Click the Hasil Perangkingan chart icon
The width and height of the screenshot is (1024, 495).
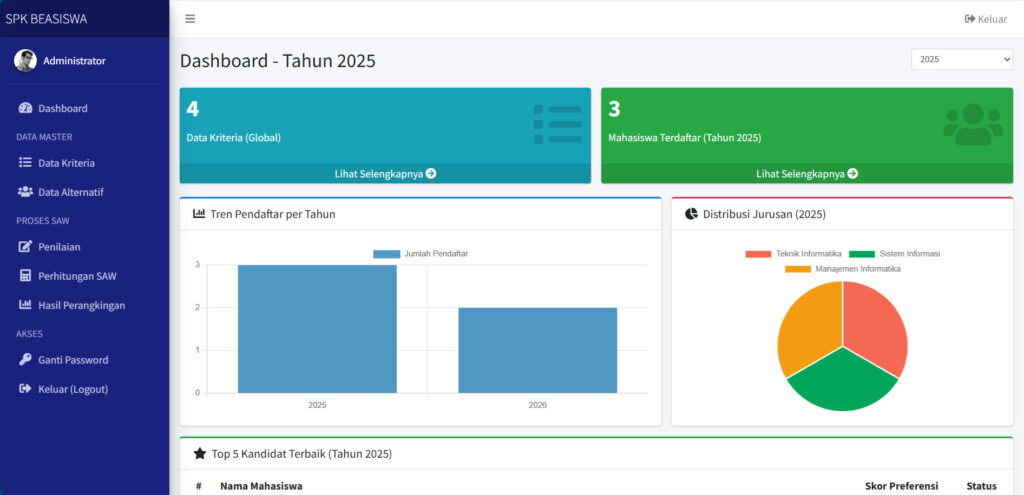(x=26, y=305)
